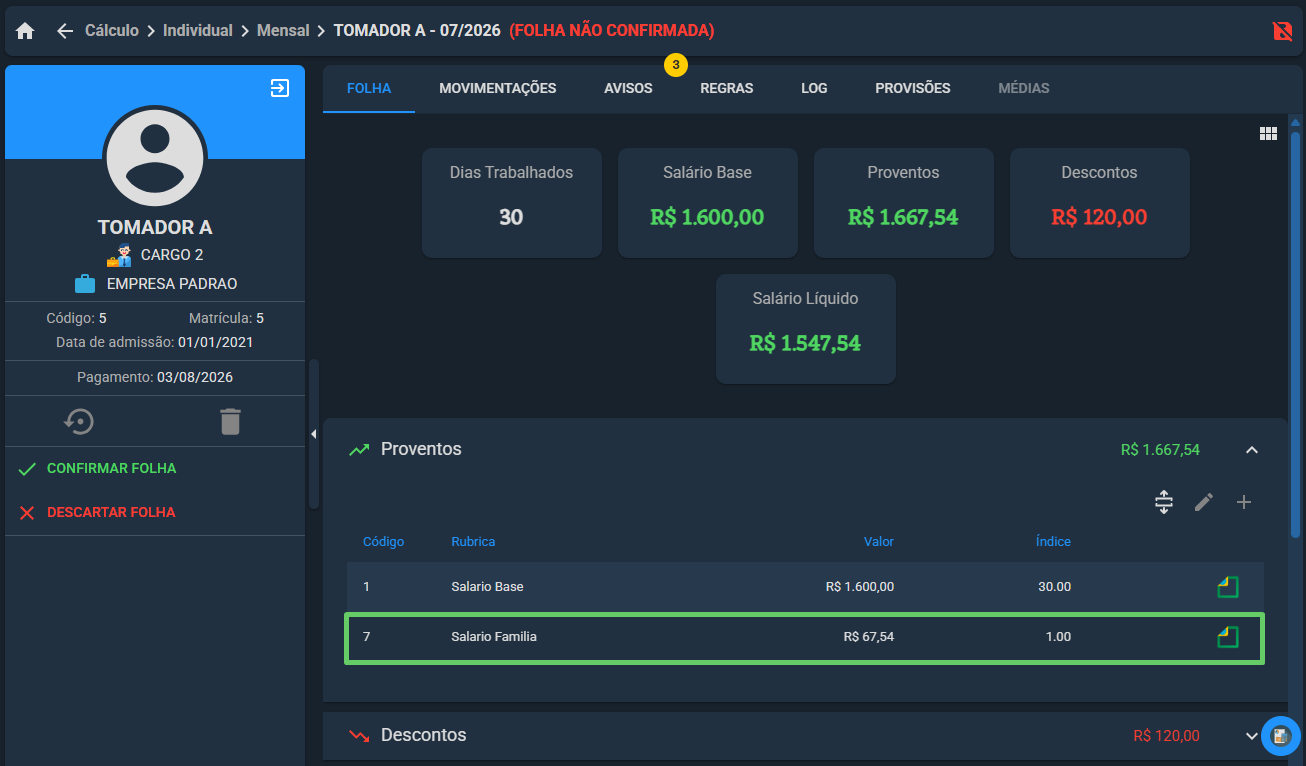
Task: Go to the home screen icon
Action: 25,31
